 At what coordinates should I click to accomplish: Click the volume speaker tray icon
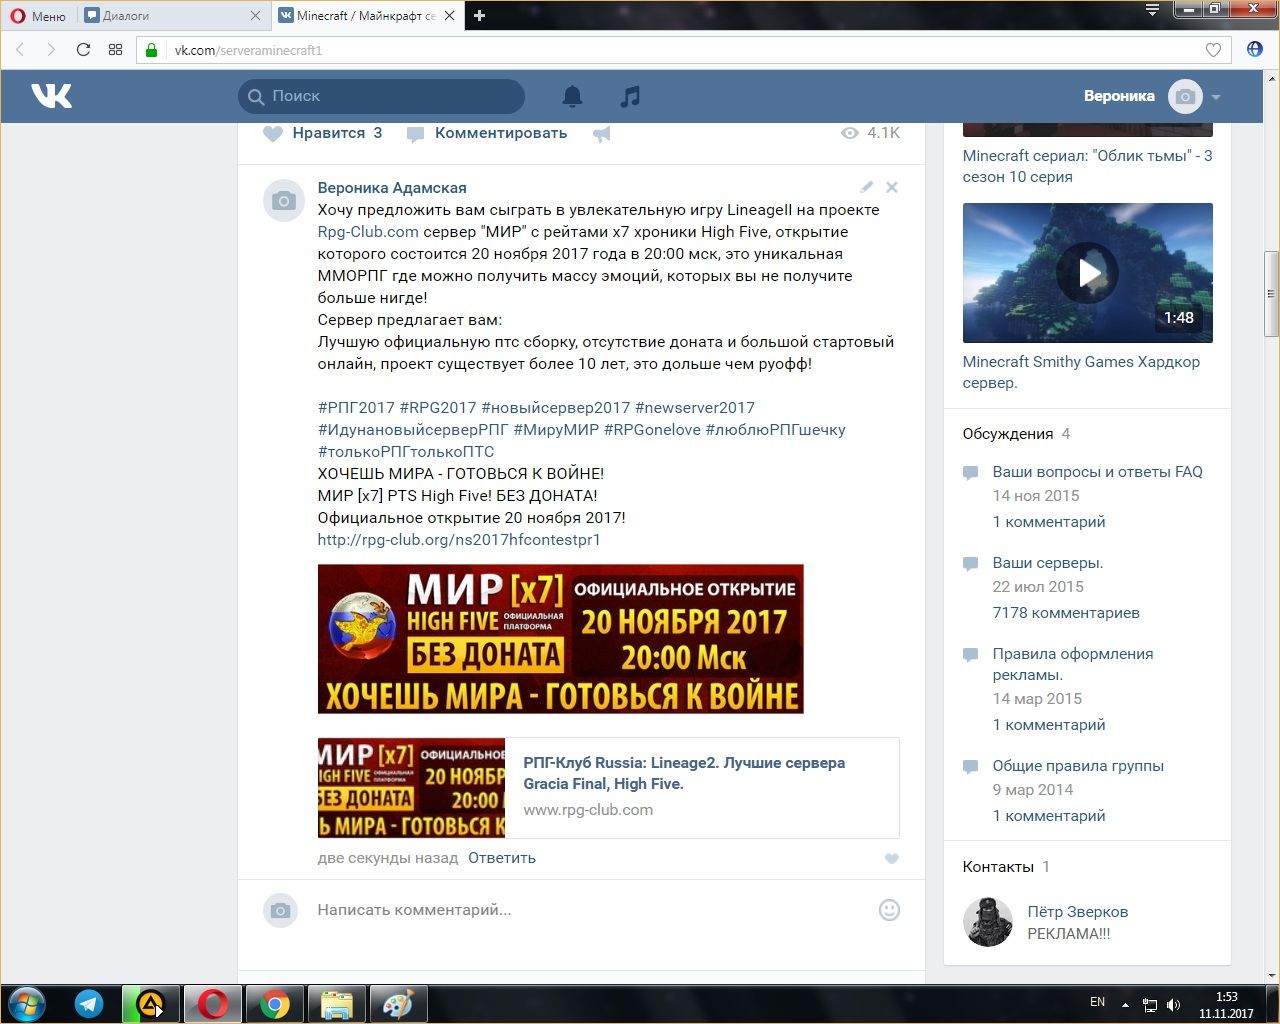(x=1174, y=1005)
